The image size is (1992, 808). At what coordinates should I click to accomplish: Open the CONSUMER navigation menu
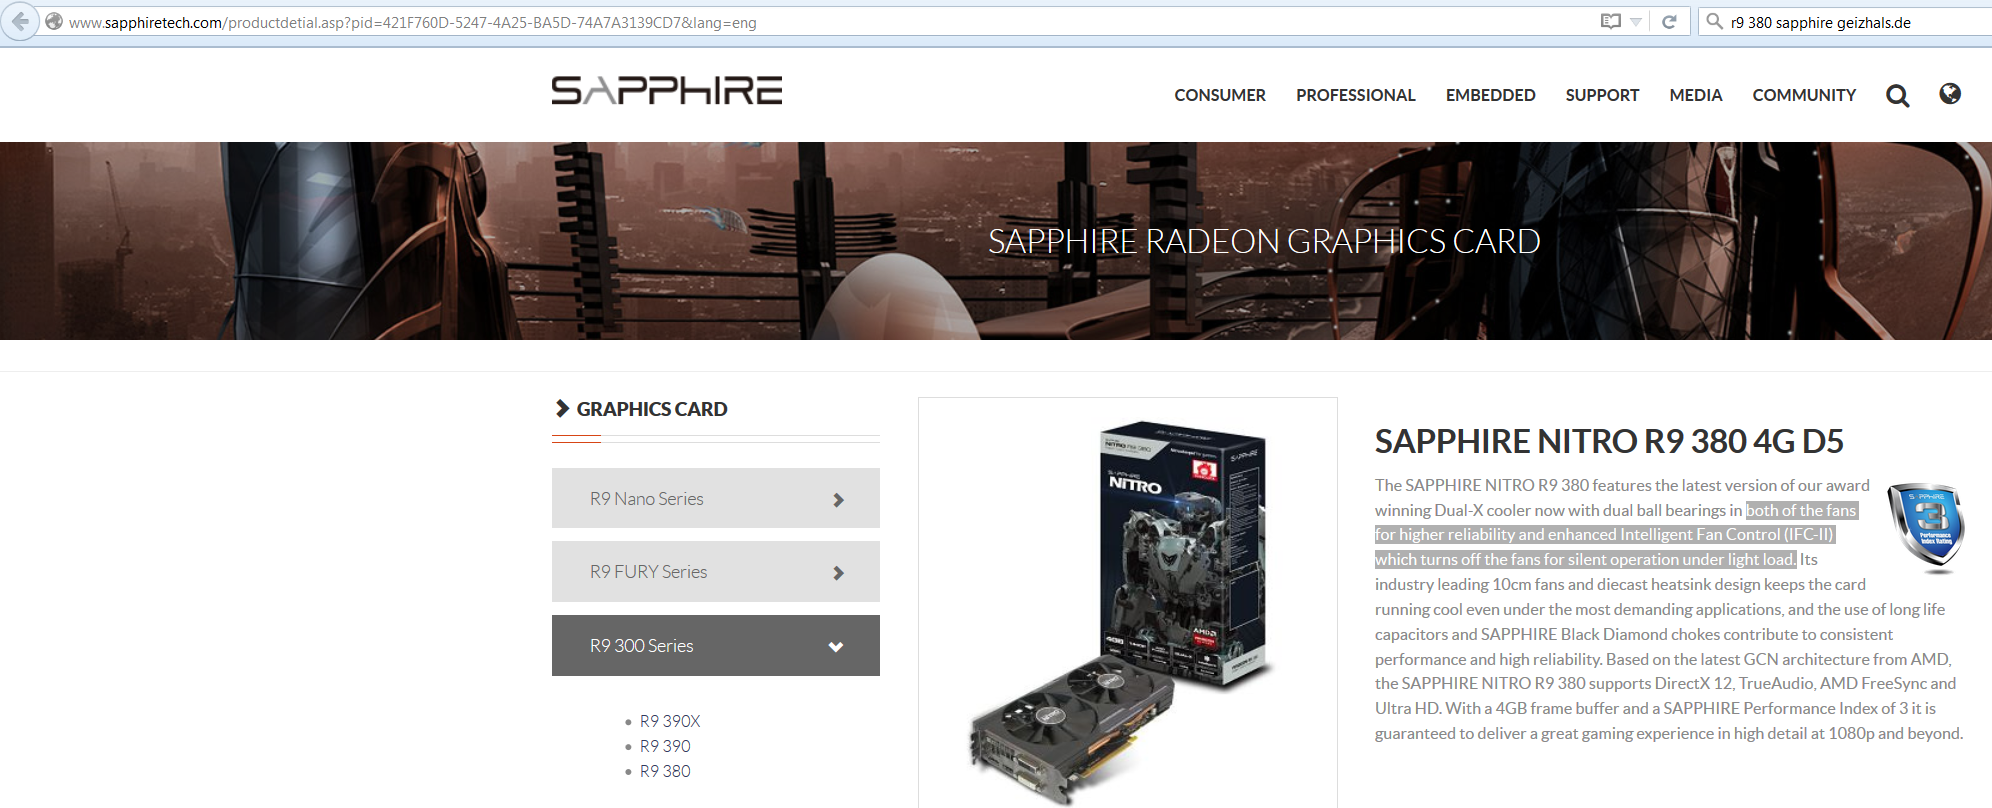coord(1220,95)
